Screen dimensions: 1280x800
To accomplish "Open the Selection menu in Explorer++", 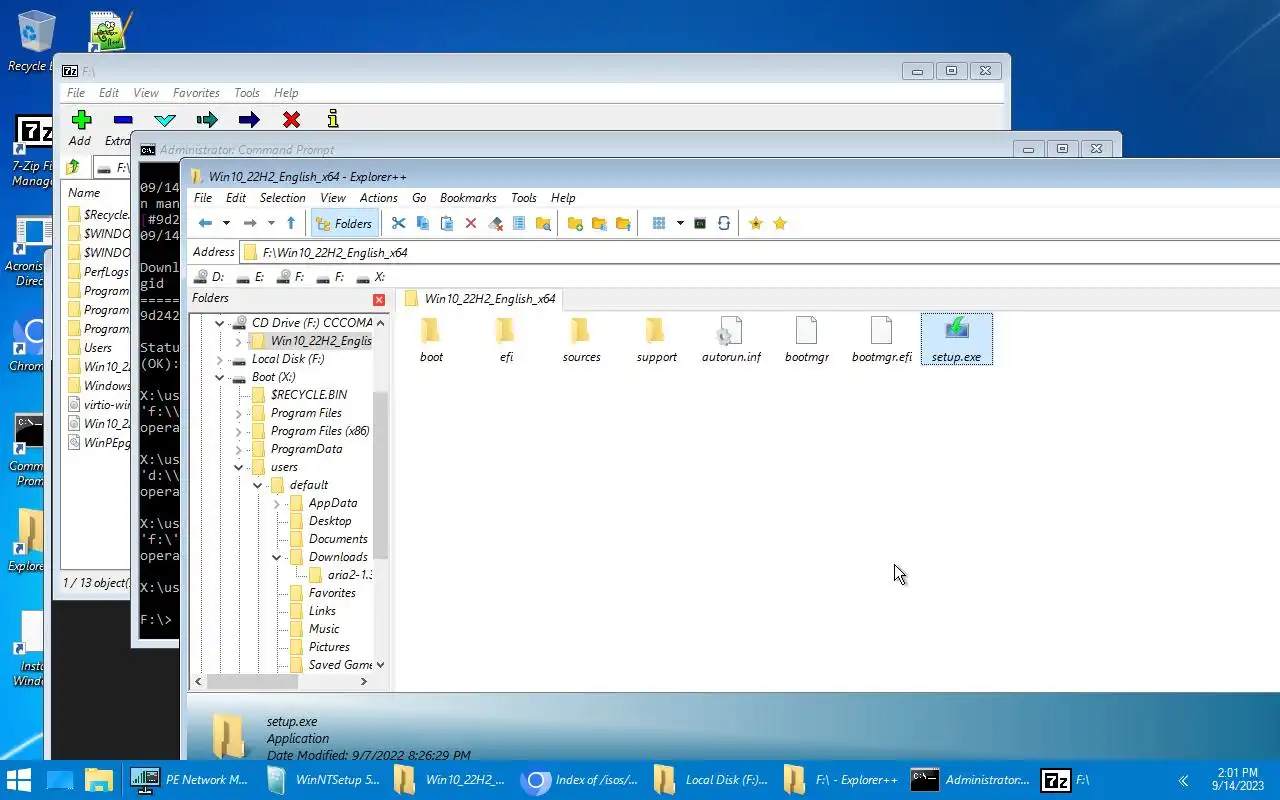I will [x=283, y=198].
